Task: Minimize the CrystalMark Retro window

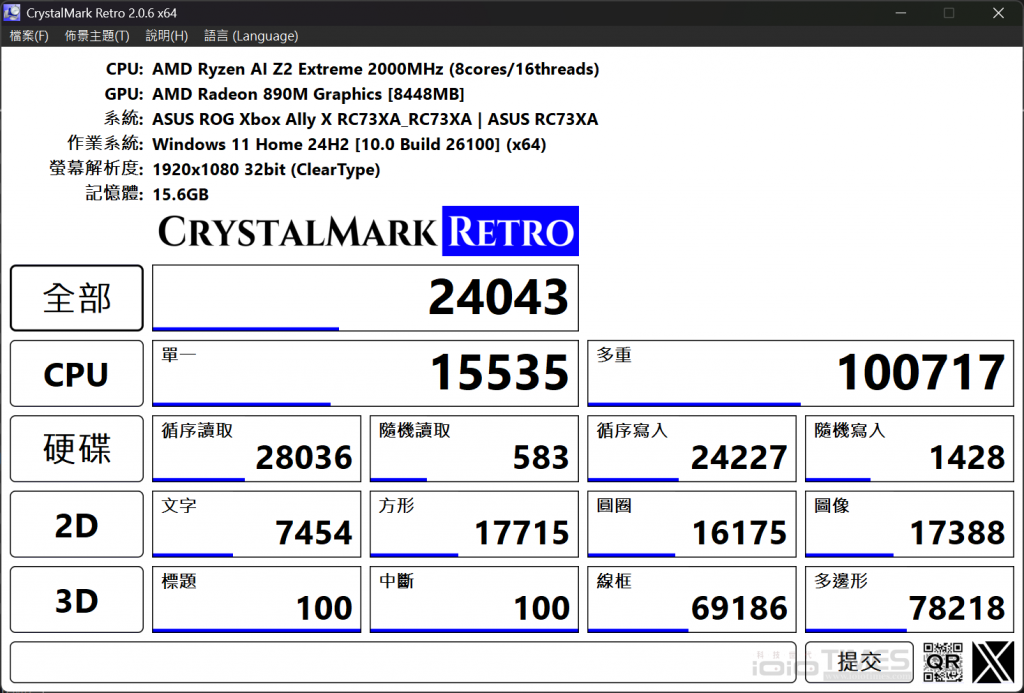Action: click(x=901, y=13)
